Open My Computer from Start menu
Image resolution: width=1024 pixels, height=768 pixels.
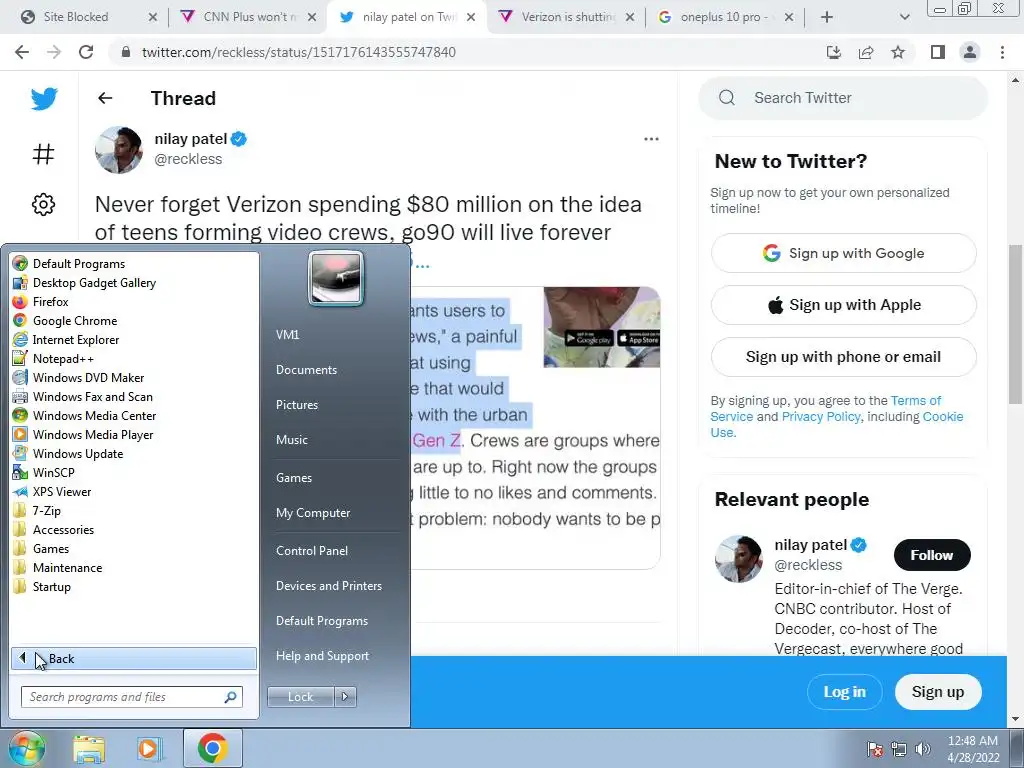[x=313, y=513]
